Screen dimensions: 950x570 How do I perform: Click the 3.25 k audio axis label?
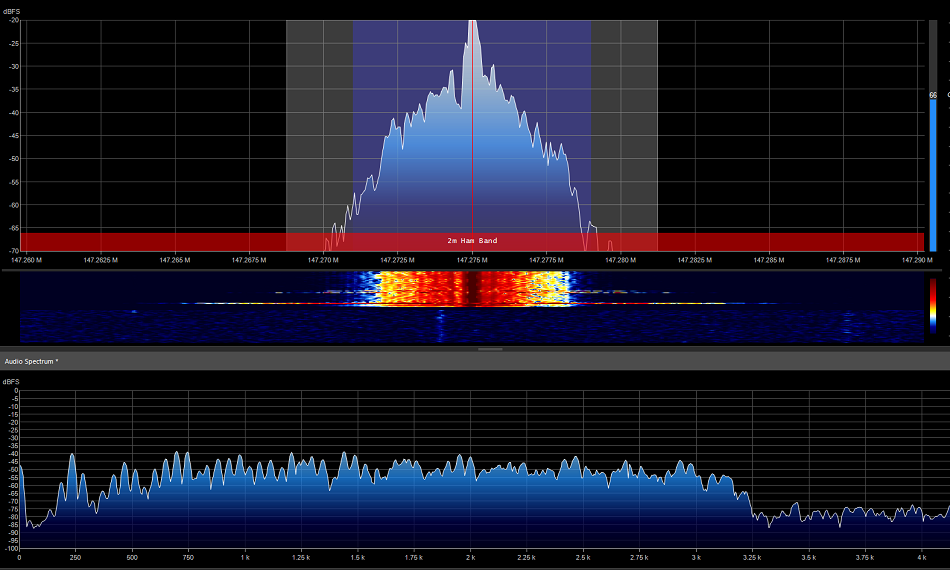[754, 557]
